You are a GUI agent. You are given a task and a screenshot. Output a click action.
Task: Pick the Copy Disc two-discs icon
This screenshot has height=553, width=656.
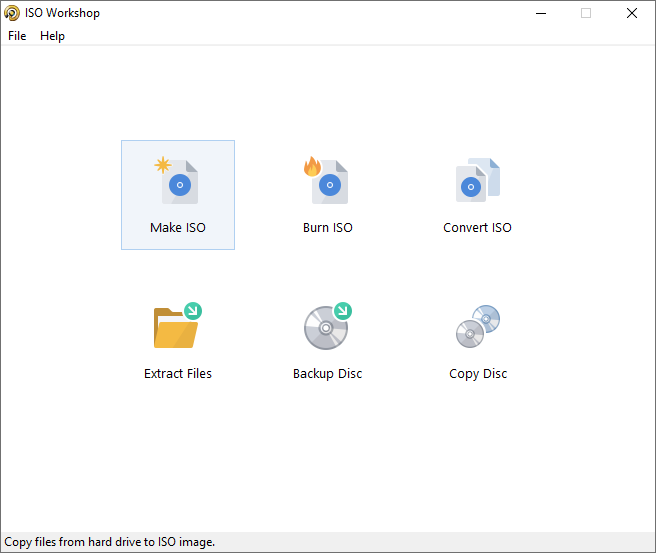click(x=478, y=326)
